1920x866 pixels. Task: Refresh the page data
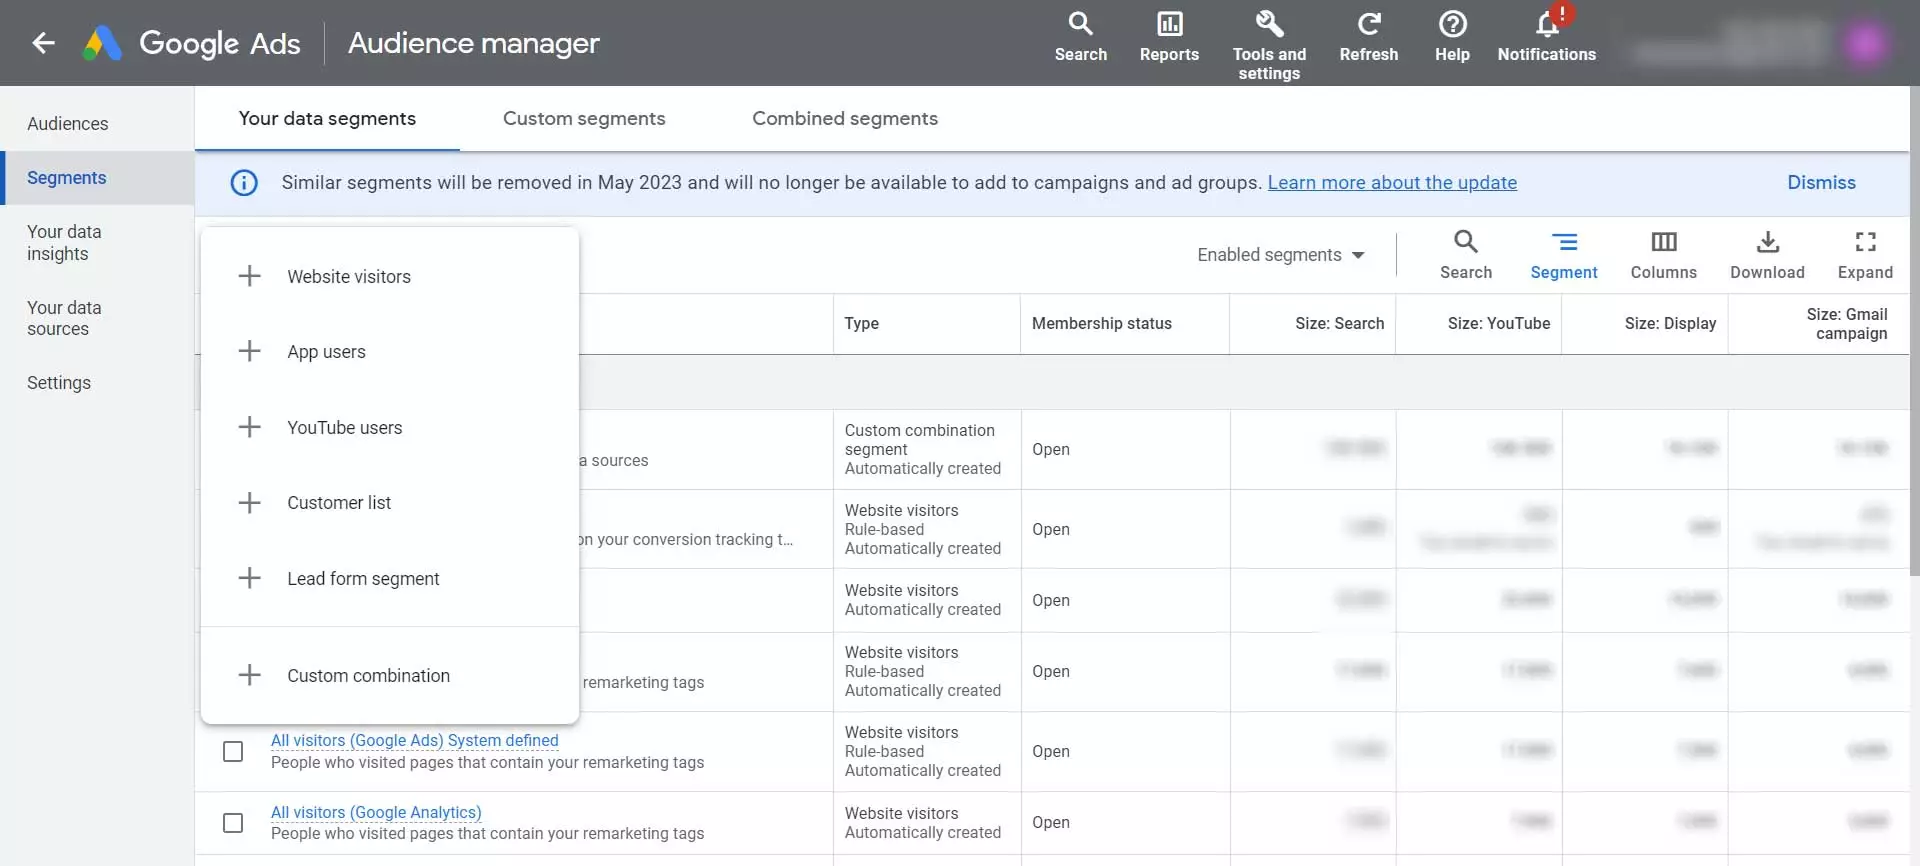pyautogui.click(x=1368, y=37)
